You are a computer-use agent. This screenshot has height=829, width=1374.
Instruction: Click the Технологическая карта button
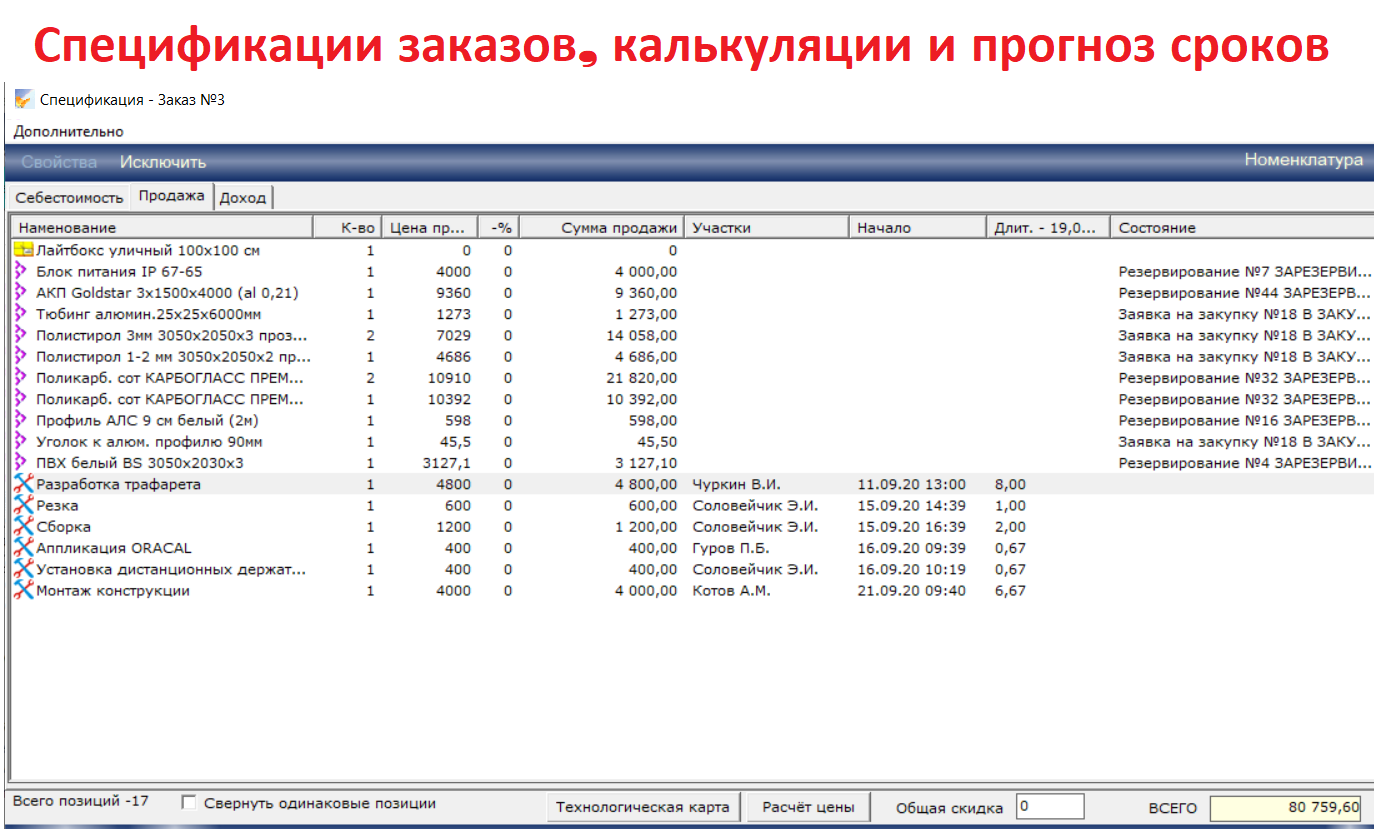point(643,804)
